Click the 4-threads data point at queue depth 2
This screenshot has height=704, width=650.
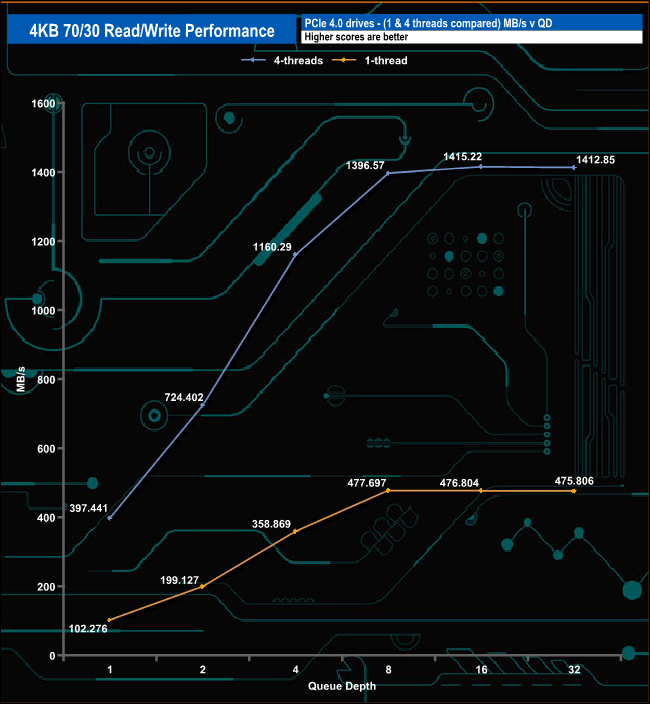click(x=202, y=405)
